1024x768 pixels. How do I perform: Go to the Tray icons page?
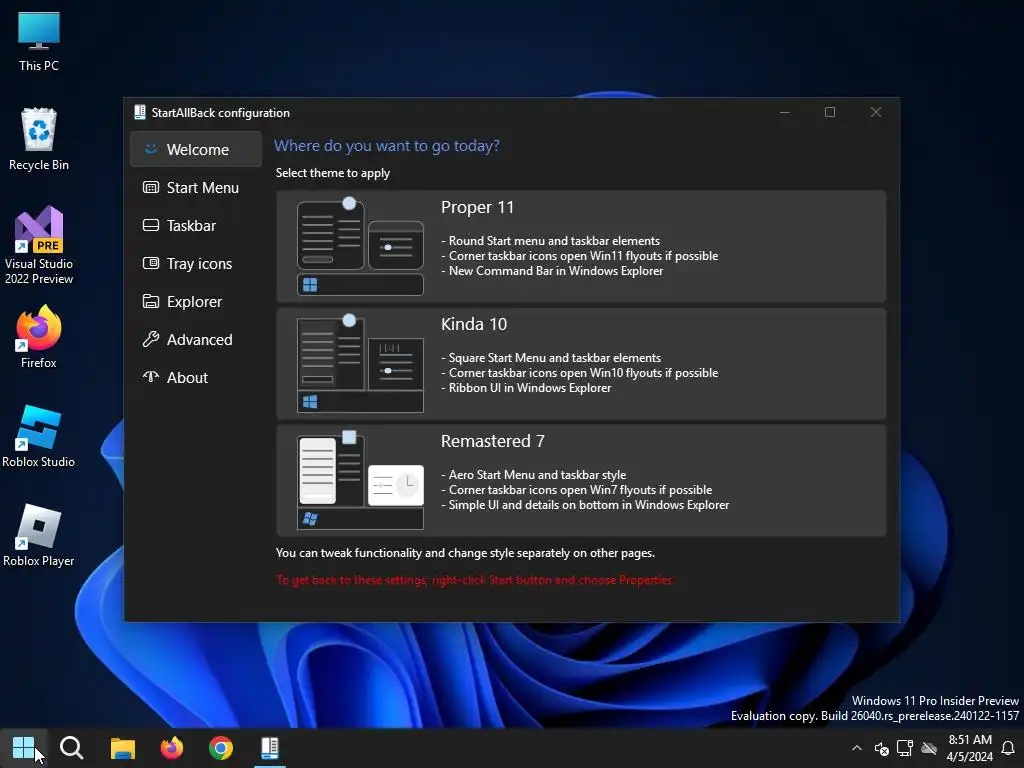tap(196, 263)
